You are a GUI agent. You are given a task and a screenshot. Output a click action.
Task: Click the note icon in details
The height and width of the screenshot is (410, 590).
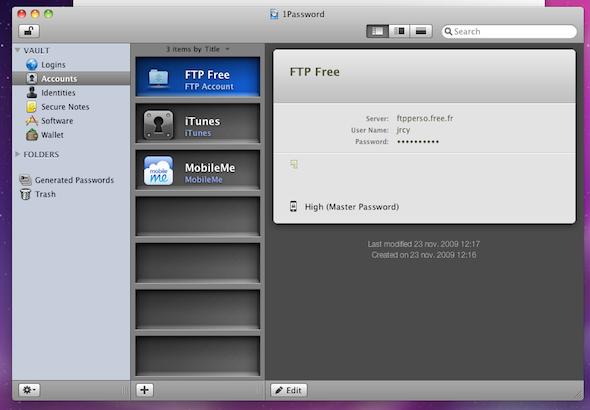click(x=294, y=164)
